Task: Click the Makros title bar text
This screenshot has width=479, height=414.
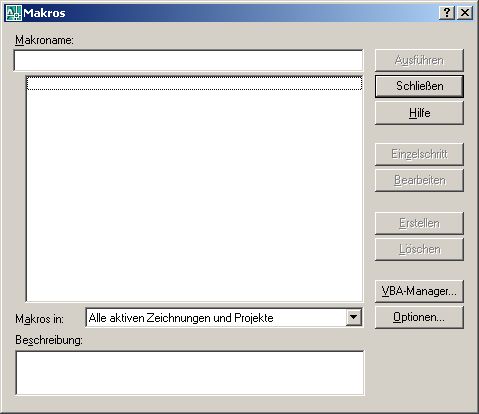Action: (x=44, y=13)
